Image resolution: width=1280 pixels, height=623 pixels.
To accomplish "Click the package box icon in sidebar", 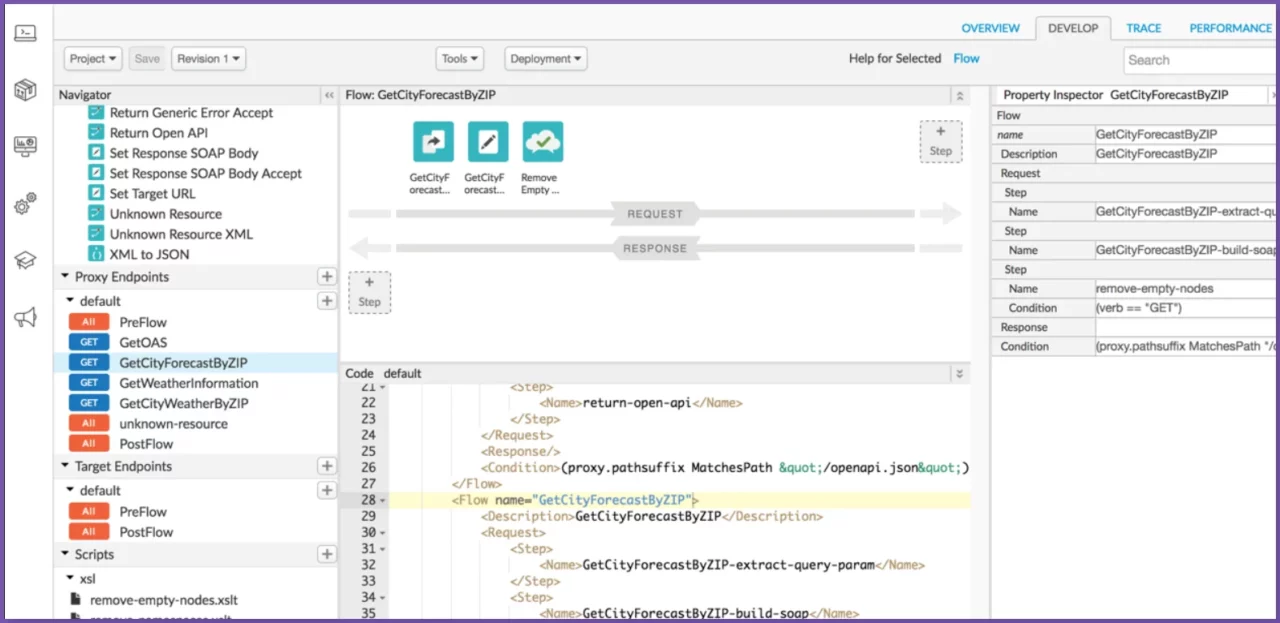I will click(25, 90).
